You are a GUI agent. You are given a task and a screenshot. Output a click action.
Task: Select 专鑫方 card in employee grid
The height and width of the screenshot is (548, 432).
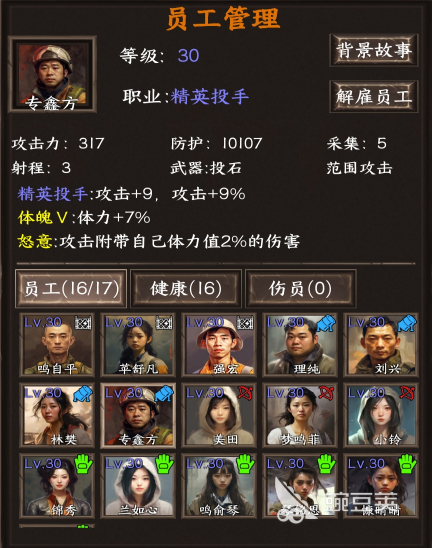point(138,416)
